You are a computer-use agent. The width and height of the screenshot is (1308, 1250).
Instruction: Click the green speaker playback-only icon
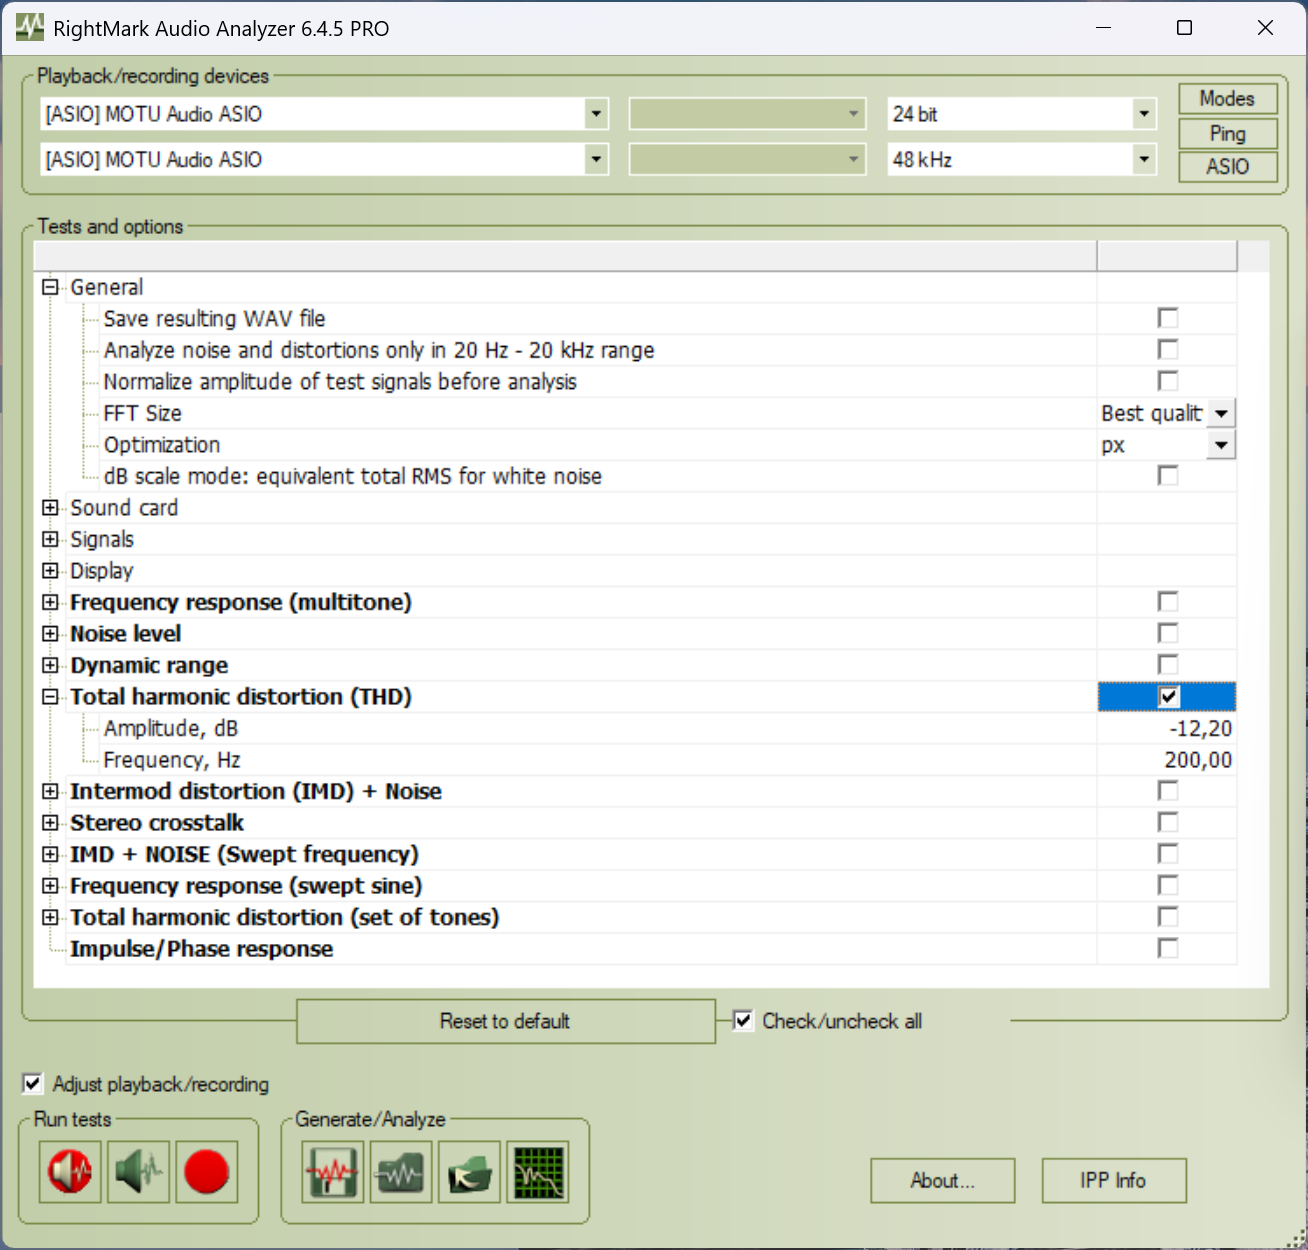click(x=138, y=1171)
